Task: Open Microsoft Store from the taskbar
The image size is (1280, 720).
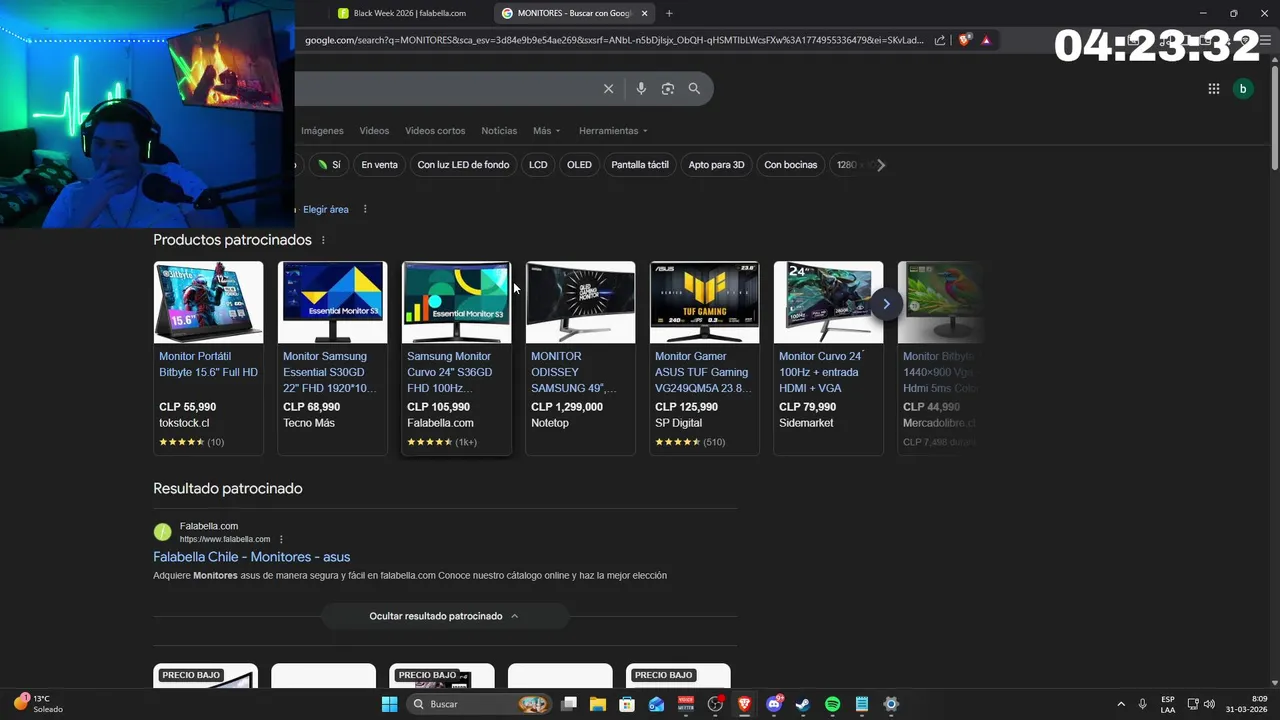Action: (x=627, y=704)
